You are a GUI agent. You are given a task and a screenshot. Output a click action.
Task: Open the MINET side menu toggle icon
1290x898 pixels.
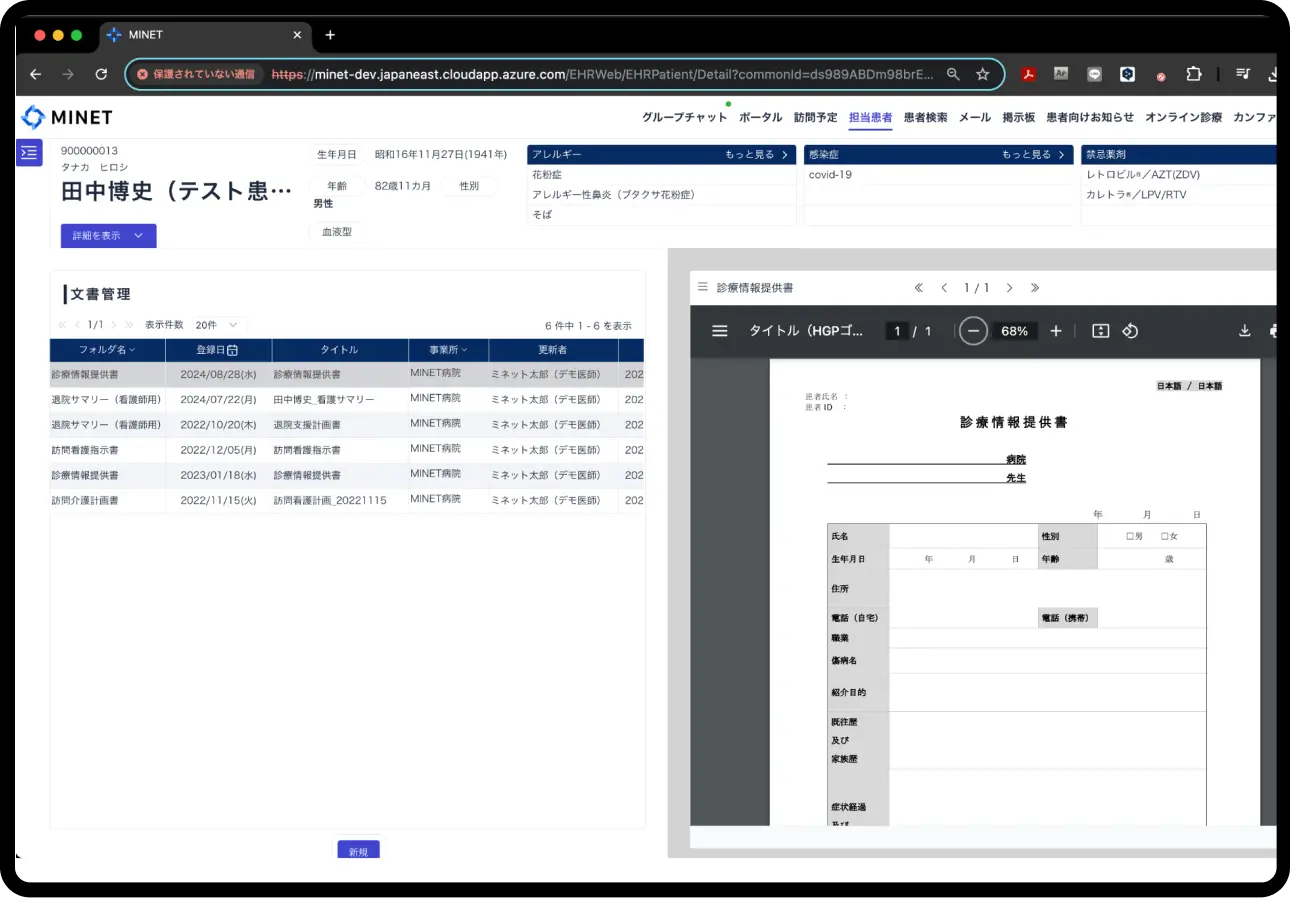pyautogui.click(x=29, y=152)
